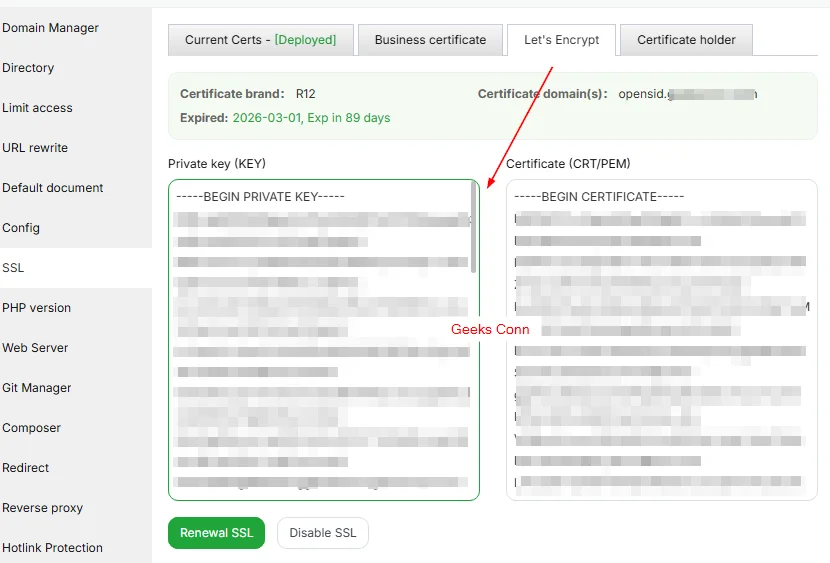
Task: Open Domain Manager in sidebar
Action: [50, 28]
